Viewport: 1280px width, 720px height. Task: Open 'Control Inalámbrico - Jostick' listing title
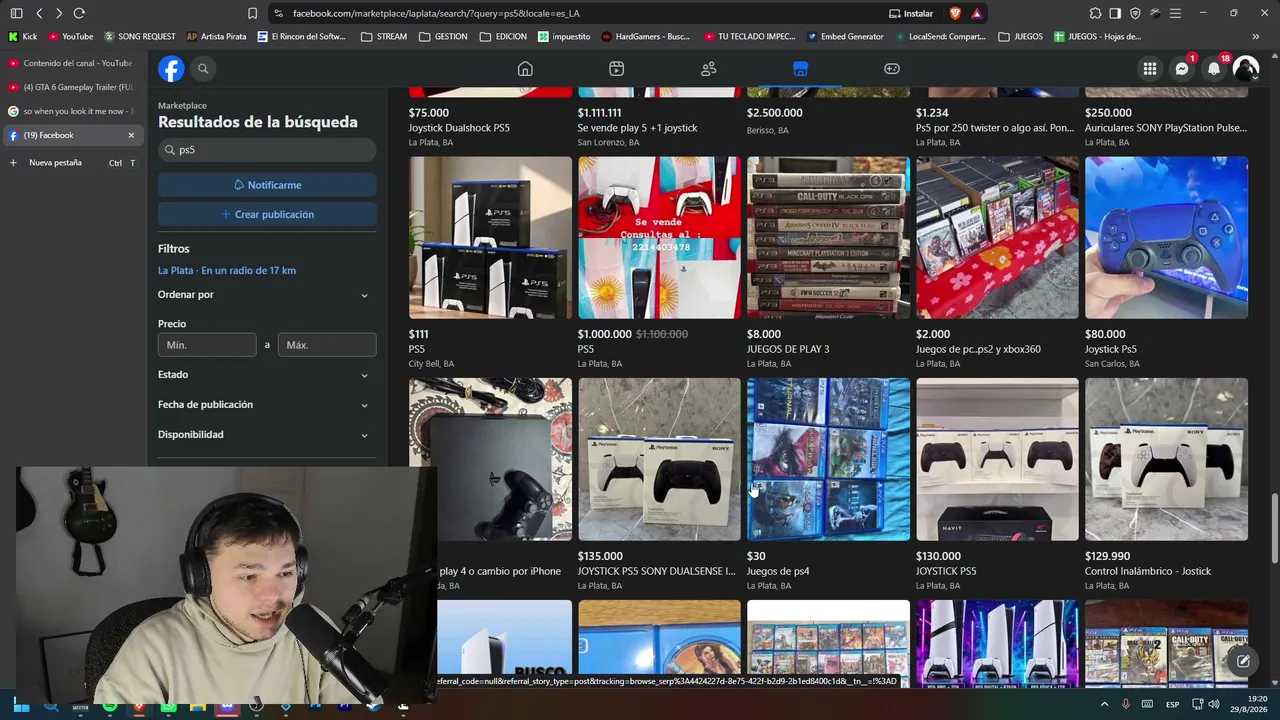tap(1148, 572)
